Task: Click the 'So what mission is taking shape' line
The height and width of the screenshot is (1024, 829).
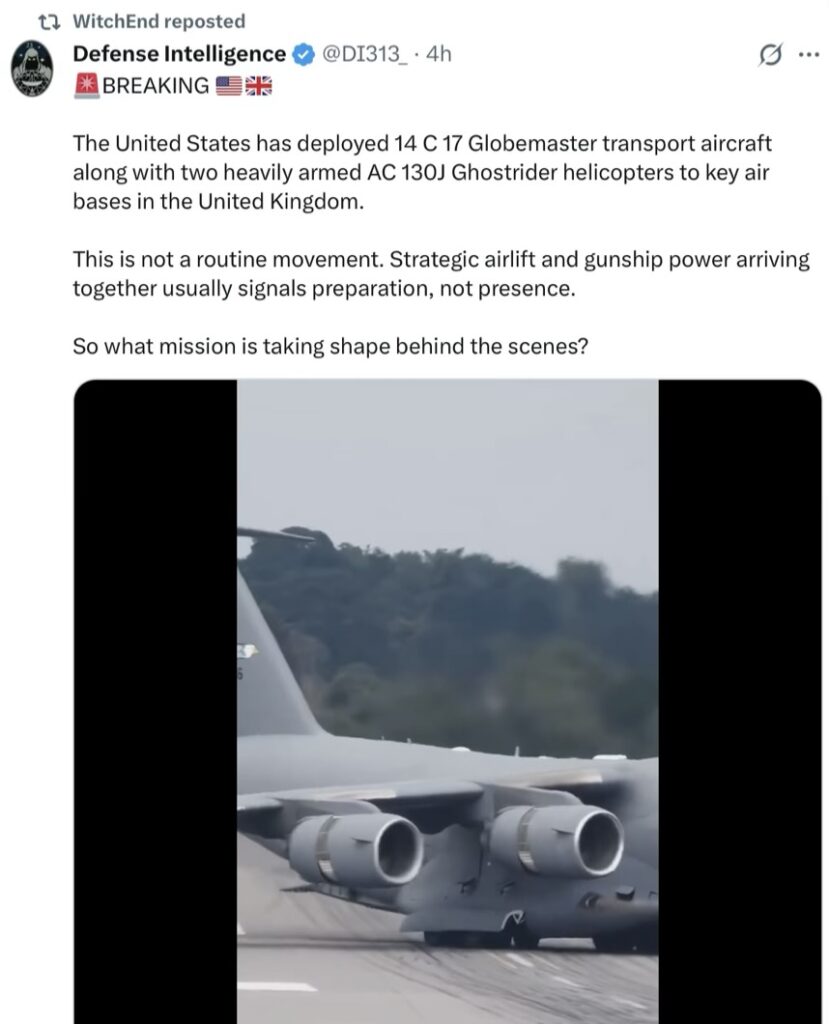Action: pos(331,346)
